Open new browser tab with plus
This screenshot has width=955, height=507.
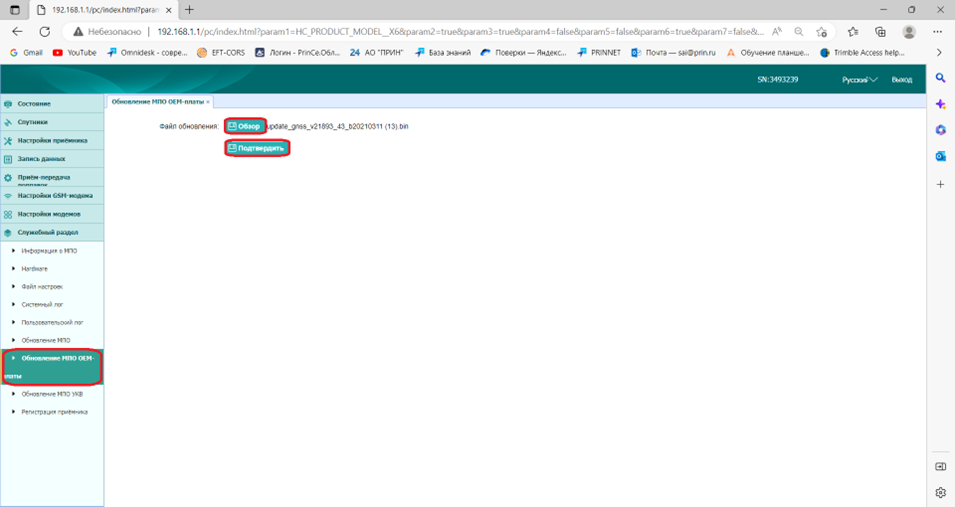[x=189, y=10]
